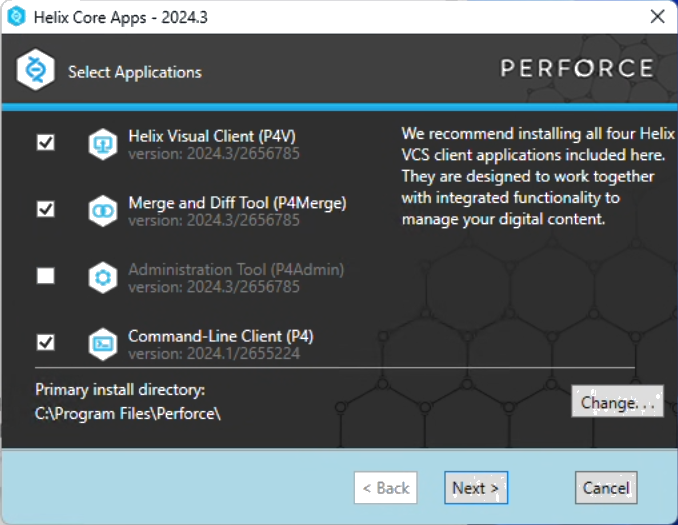Click the disabled < Back button
The width and height of the screenshot is (678, 525).
385,488
